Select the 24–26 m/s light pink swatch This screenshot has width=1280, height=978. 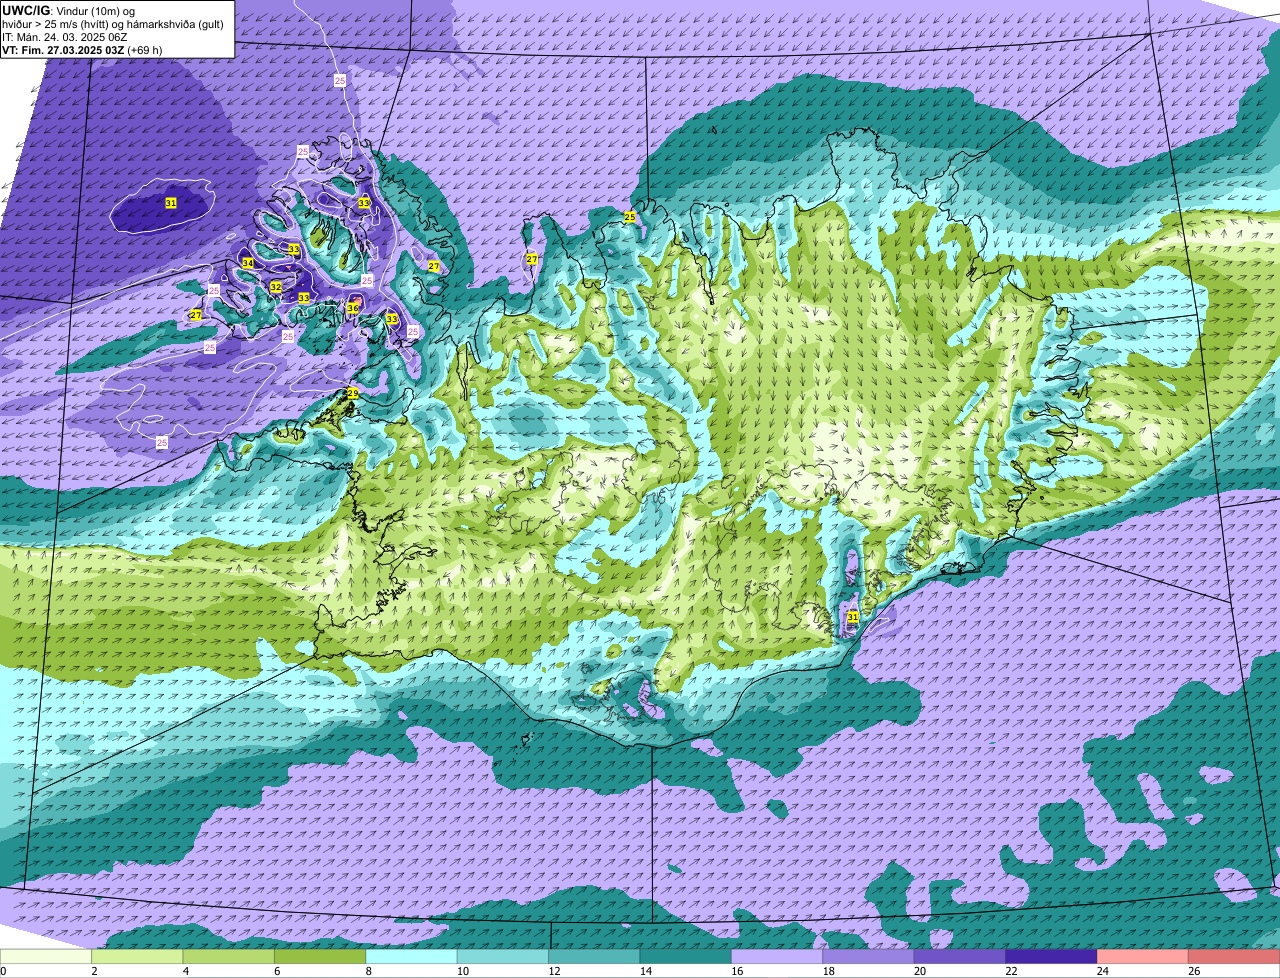pos(1143,956)
